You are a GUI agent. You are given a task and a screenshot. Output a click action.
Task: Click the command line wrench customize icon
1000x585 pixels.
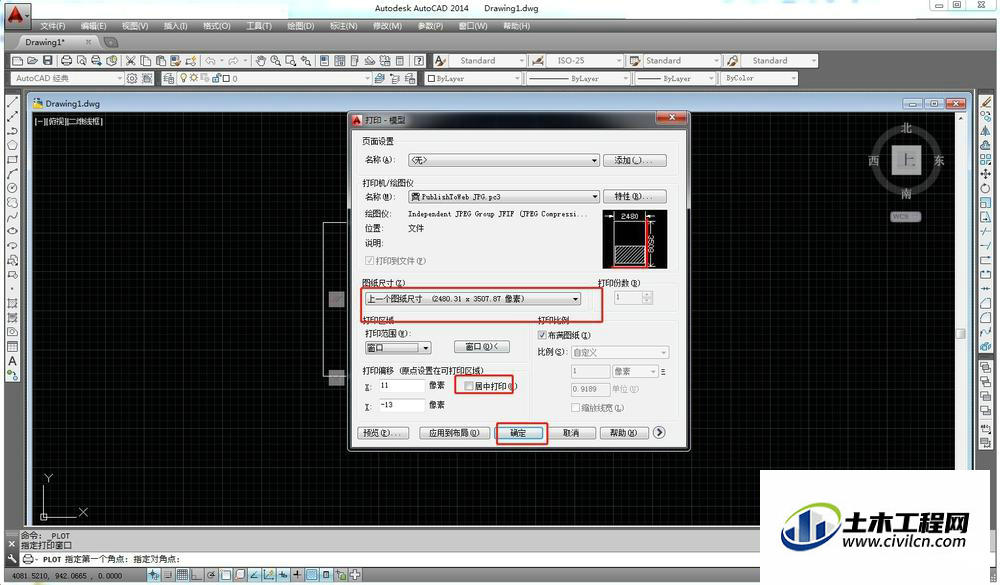[11, 557]
